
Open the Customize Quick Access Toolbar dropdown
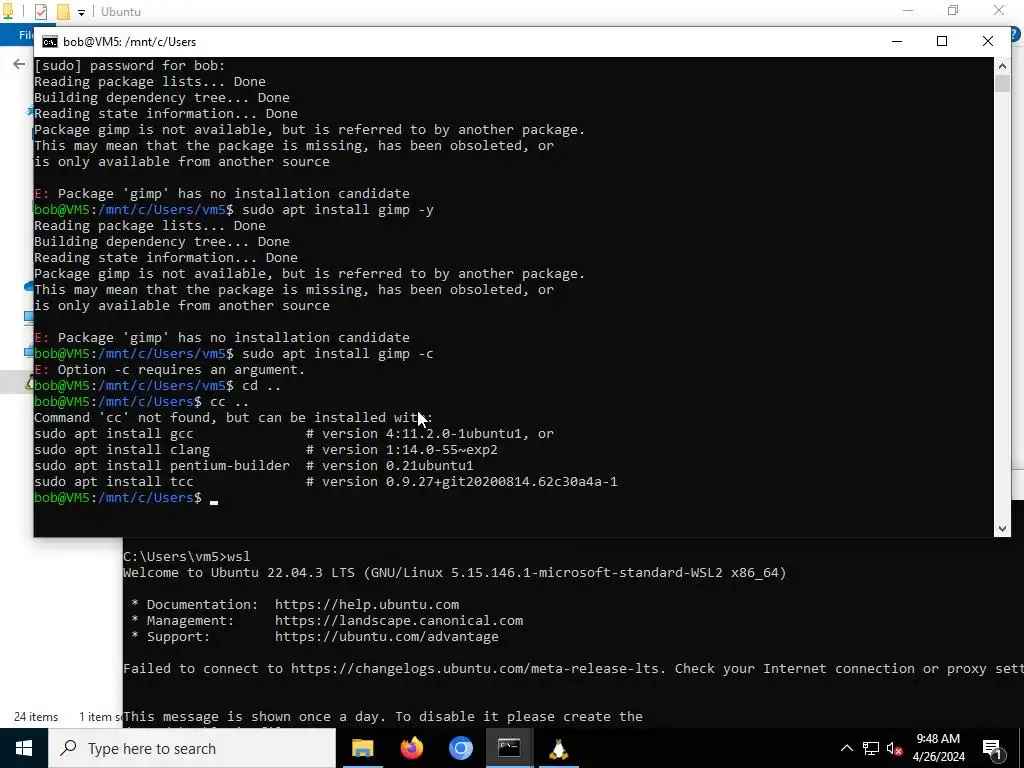point(81,12)
